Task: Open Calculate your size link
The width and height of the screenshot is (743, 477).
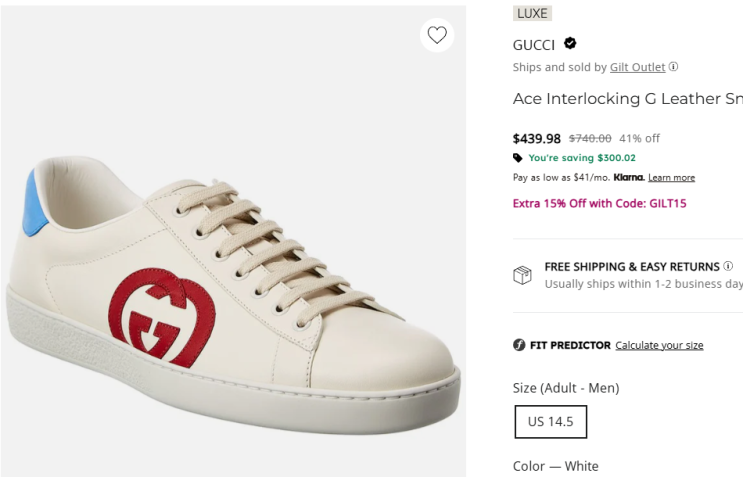Action: coord(659,345)
